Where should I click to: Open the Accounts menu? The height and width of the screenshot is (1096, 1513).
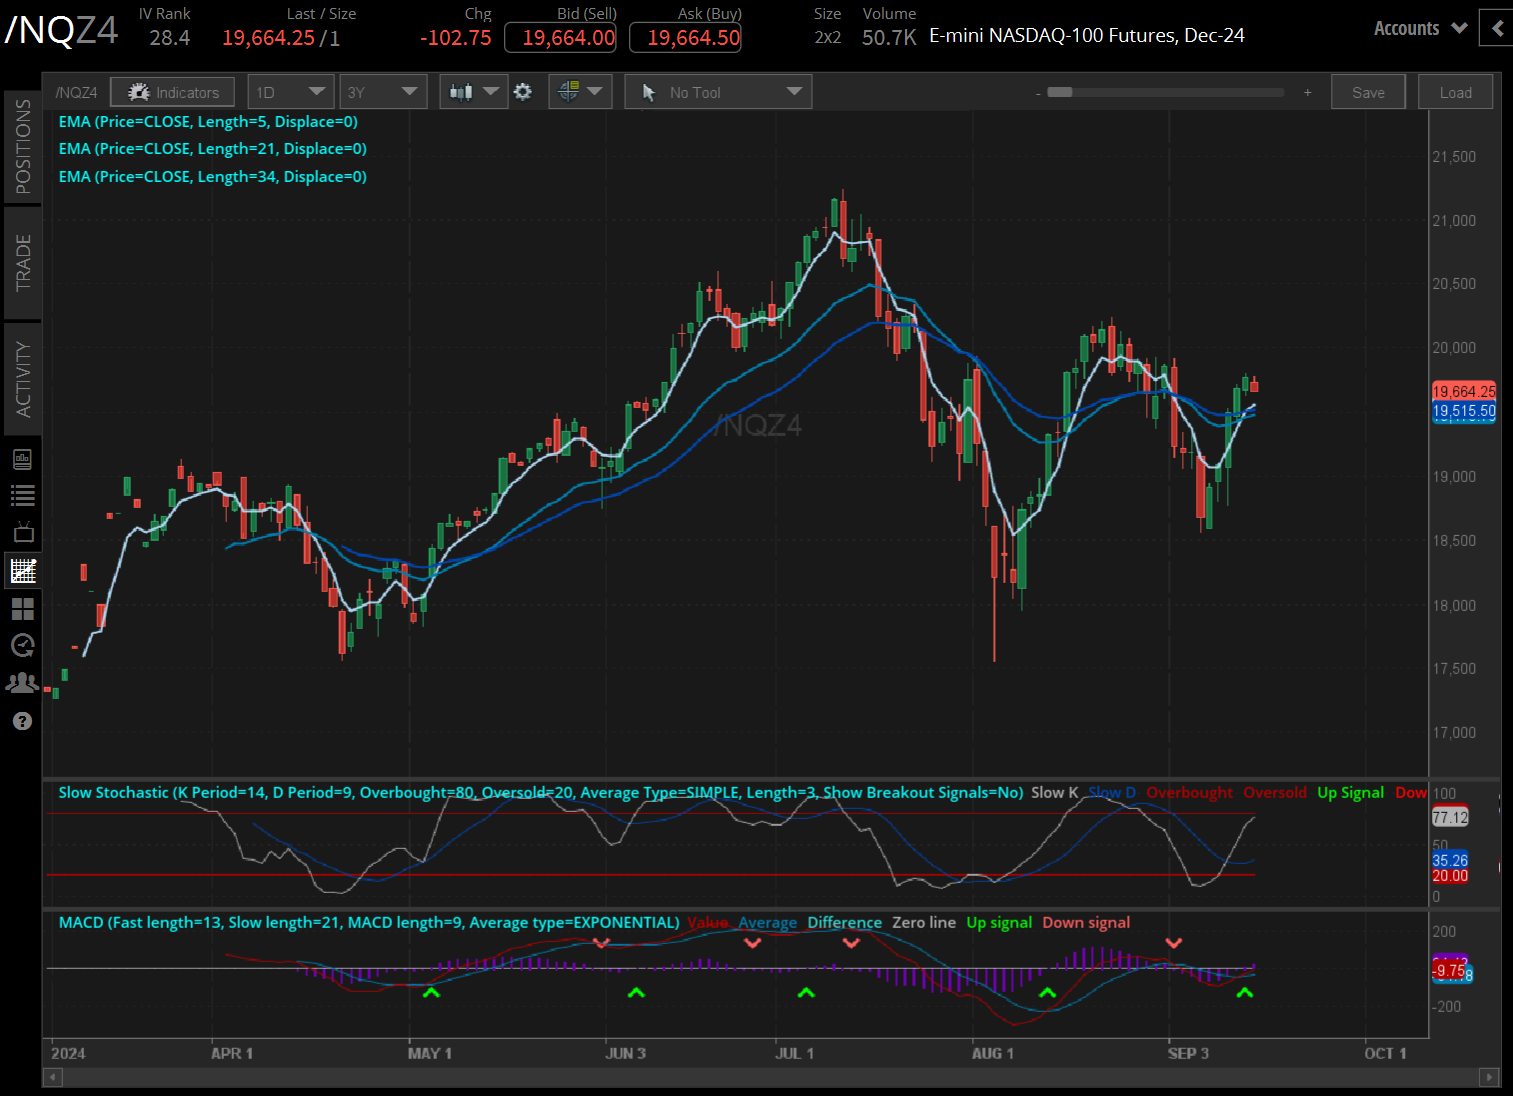[1407, 28]
